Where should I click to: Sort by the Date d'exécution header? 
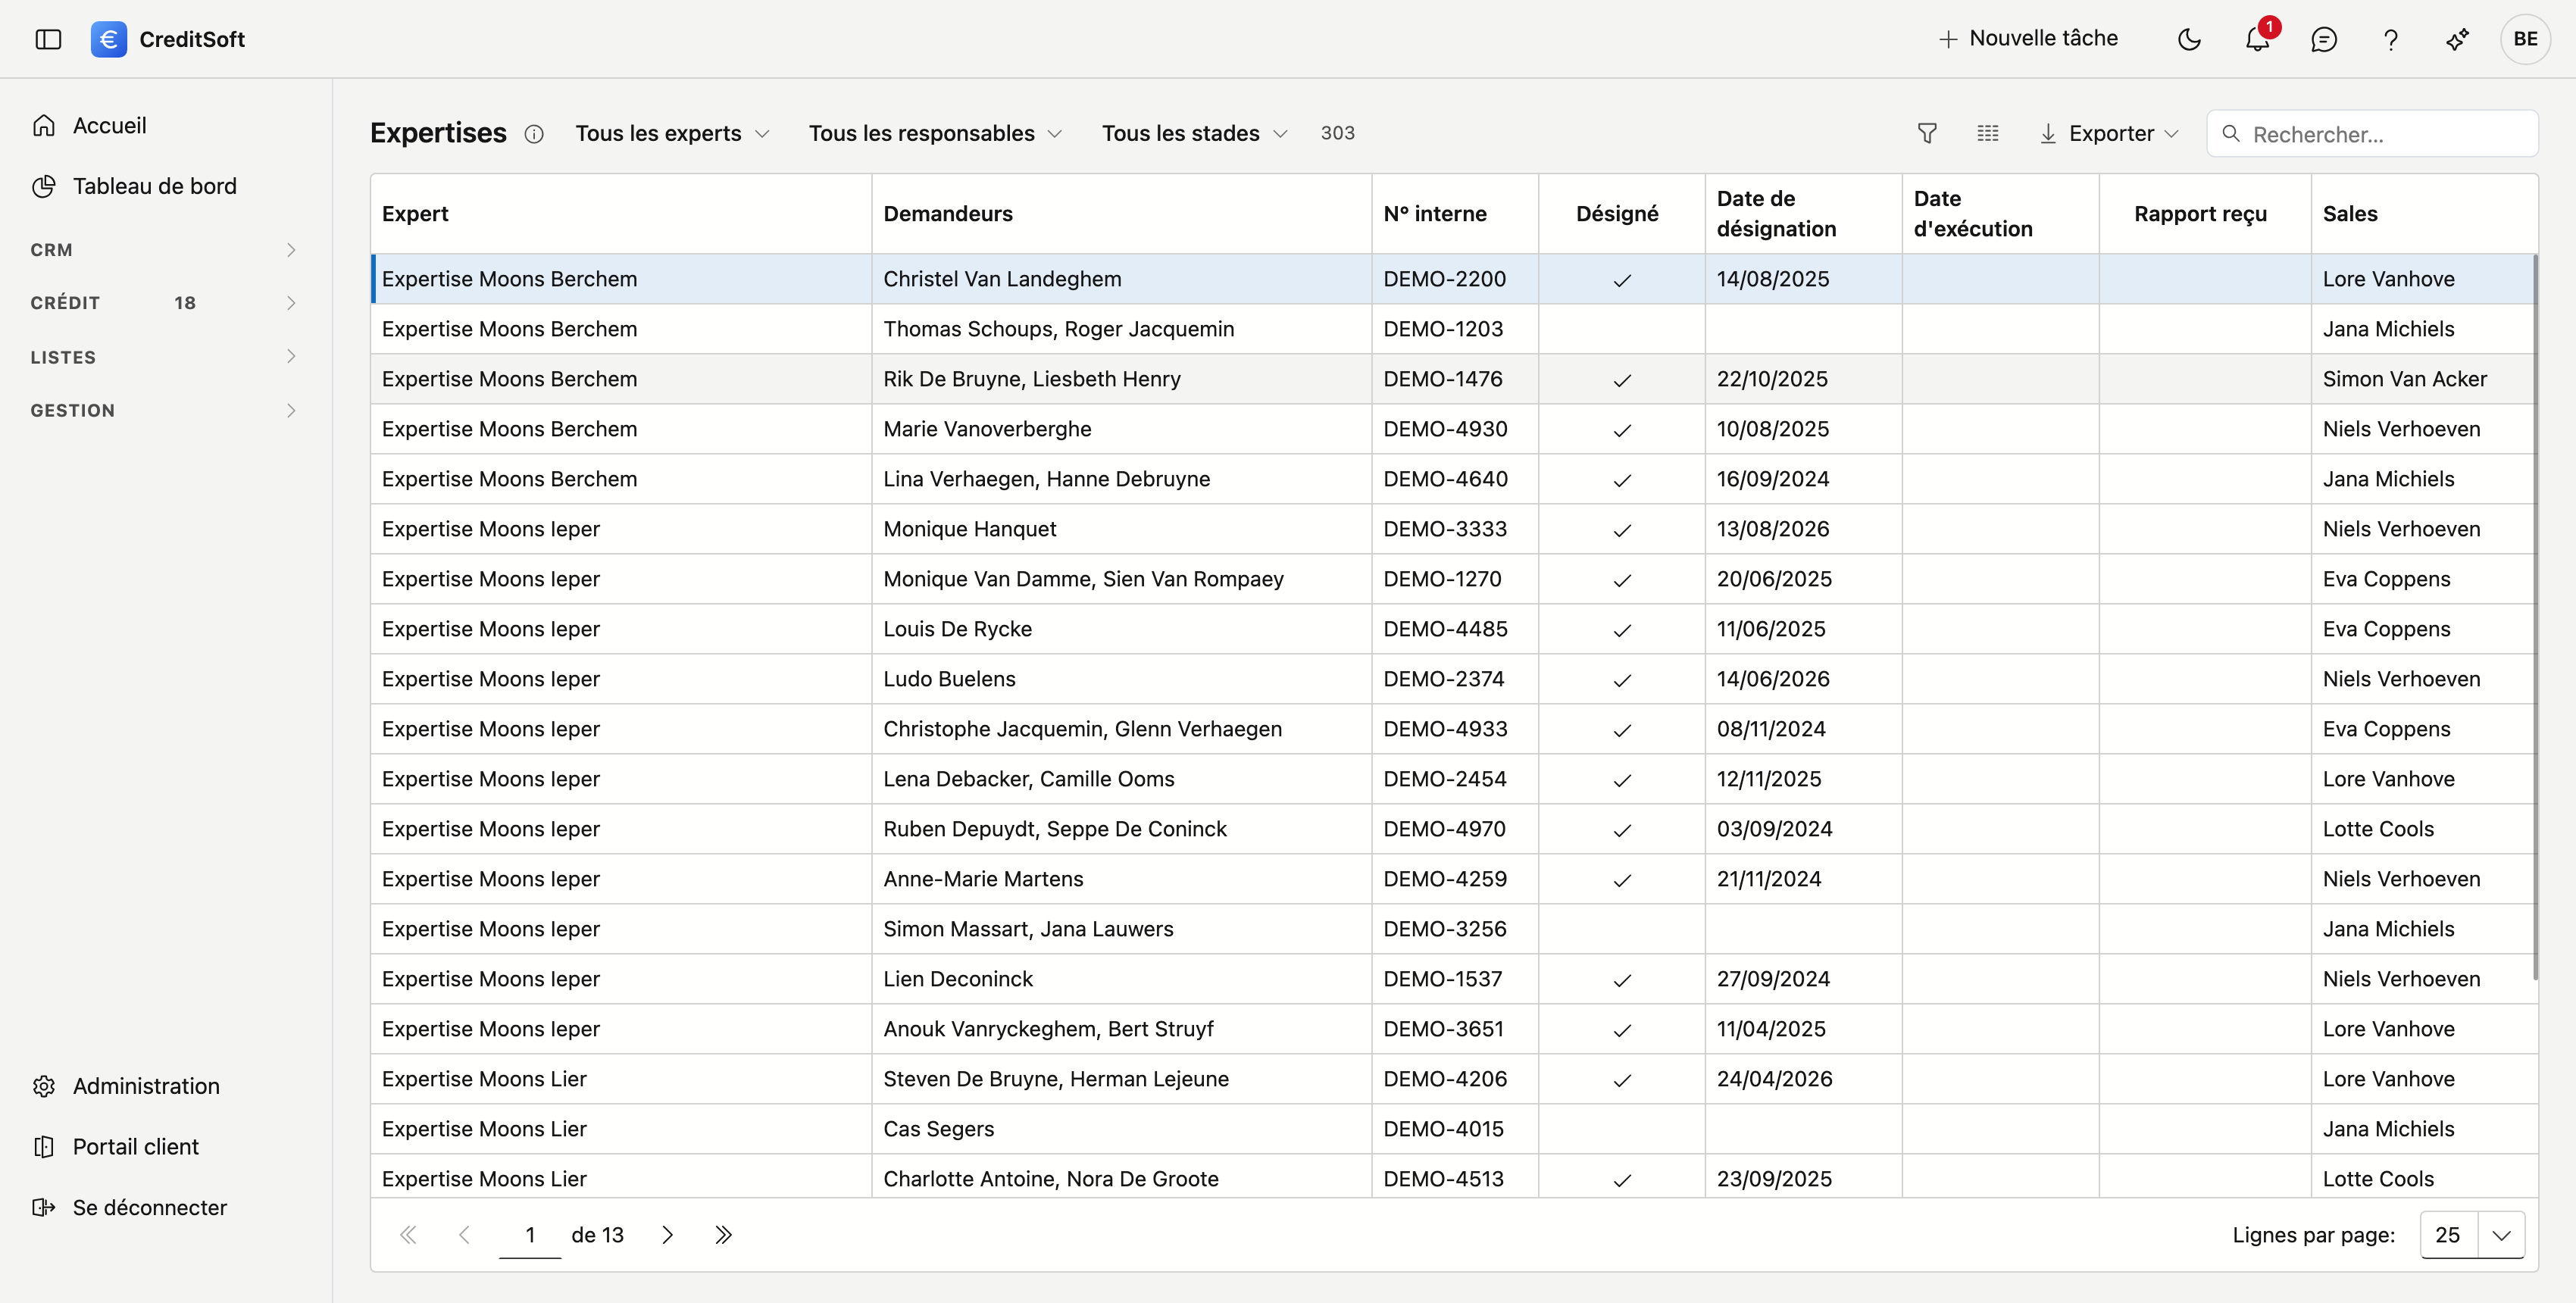(2000, 214)
